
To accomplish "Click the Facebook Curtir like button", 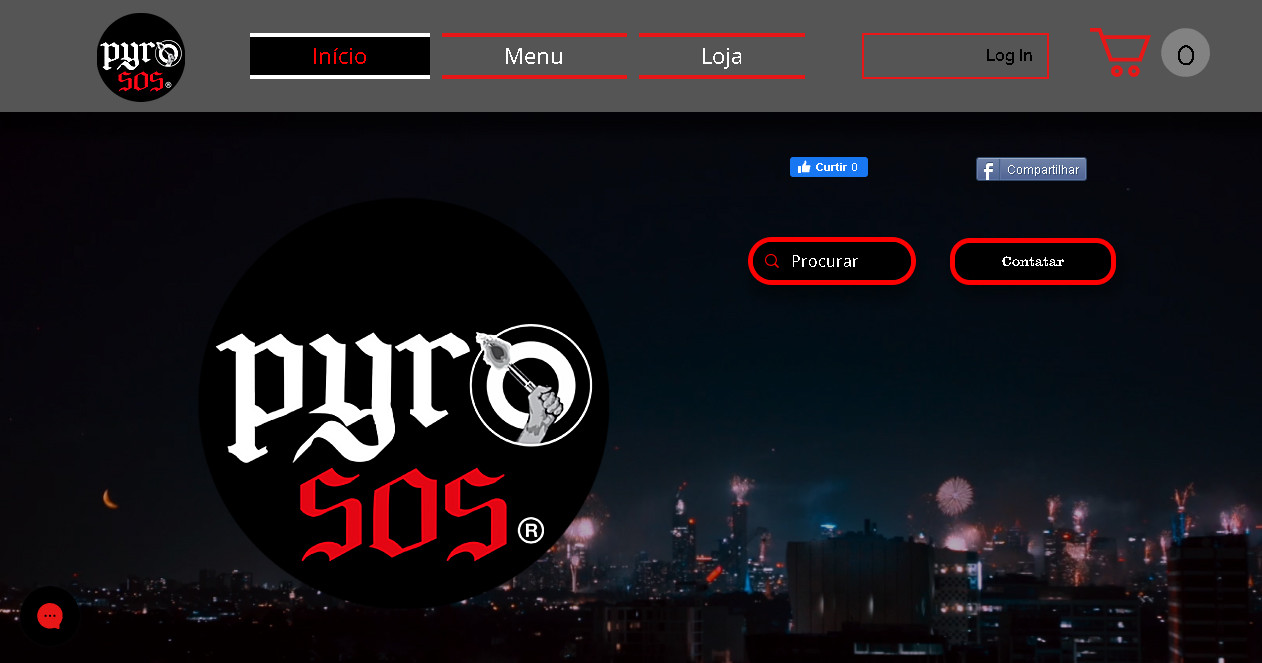I will click(x=828, y=167).
